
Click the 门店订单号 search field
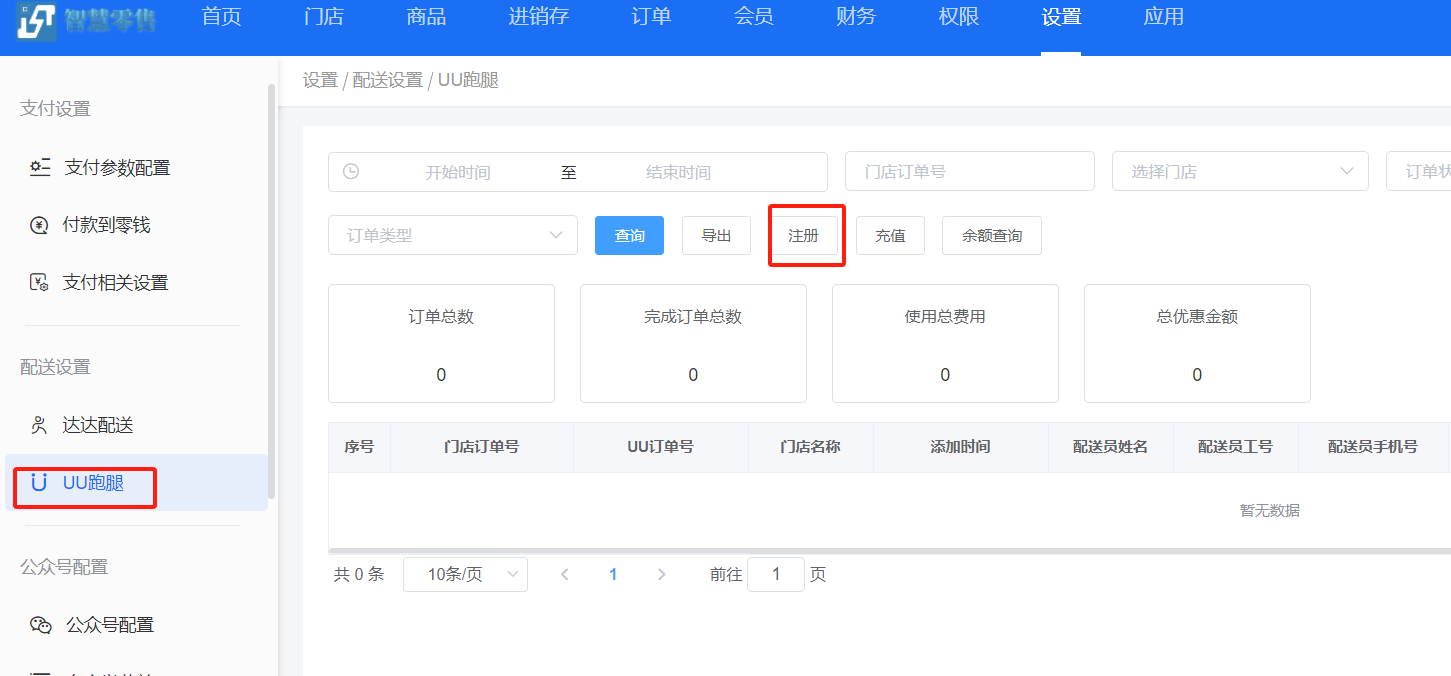(970, 171)
